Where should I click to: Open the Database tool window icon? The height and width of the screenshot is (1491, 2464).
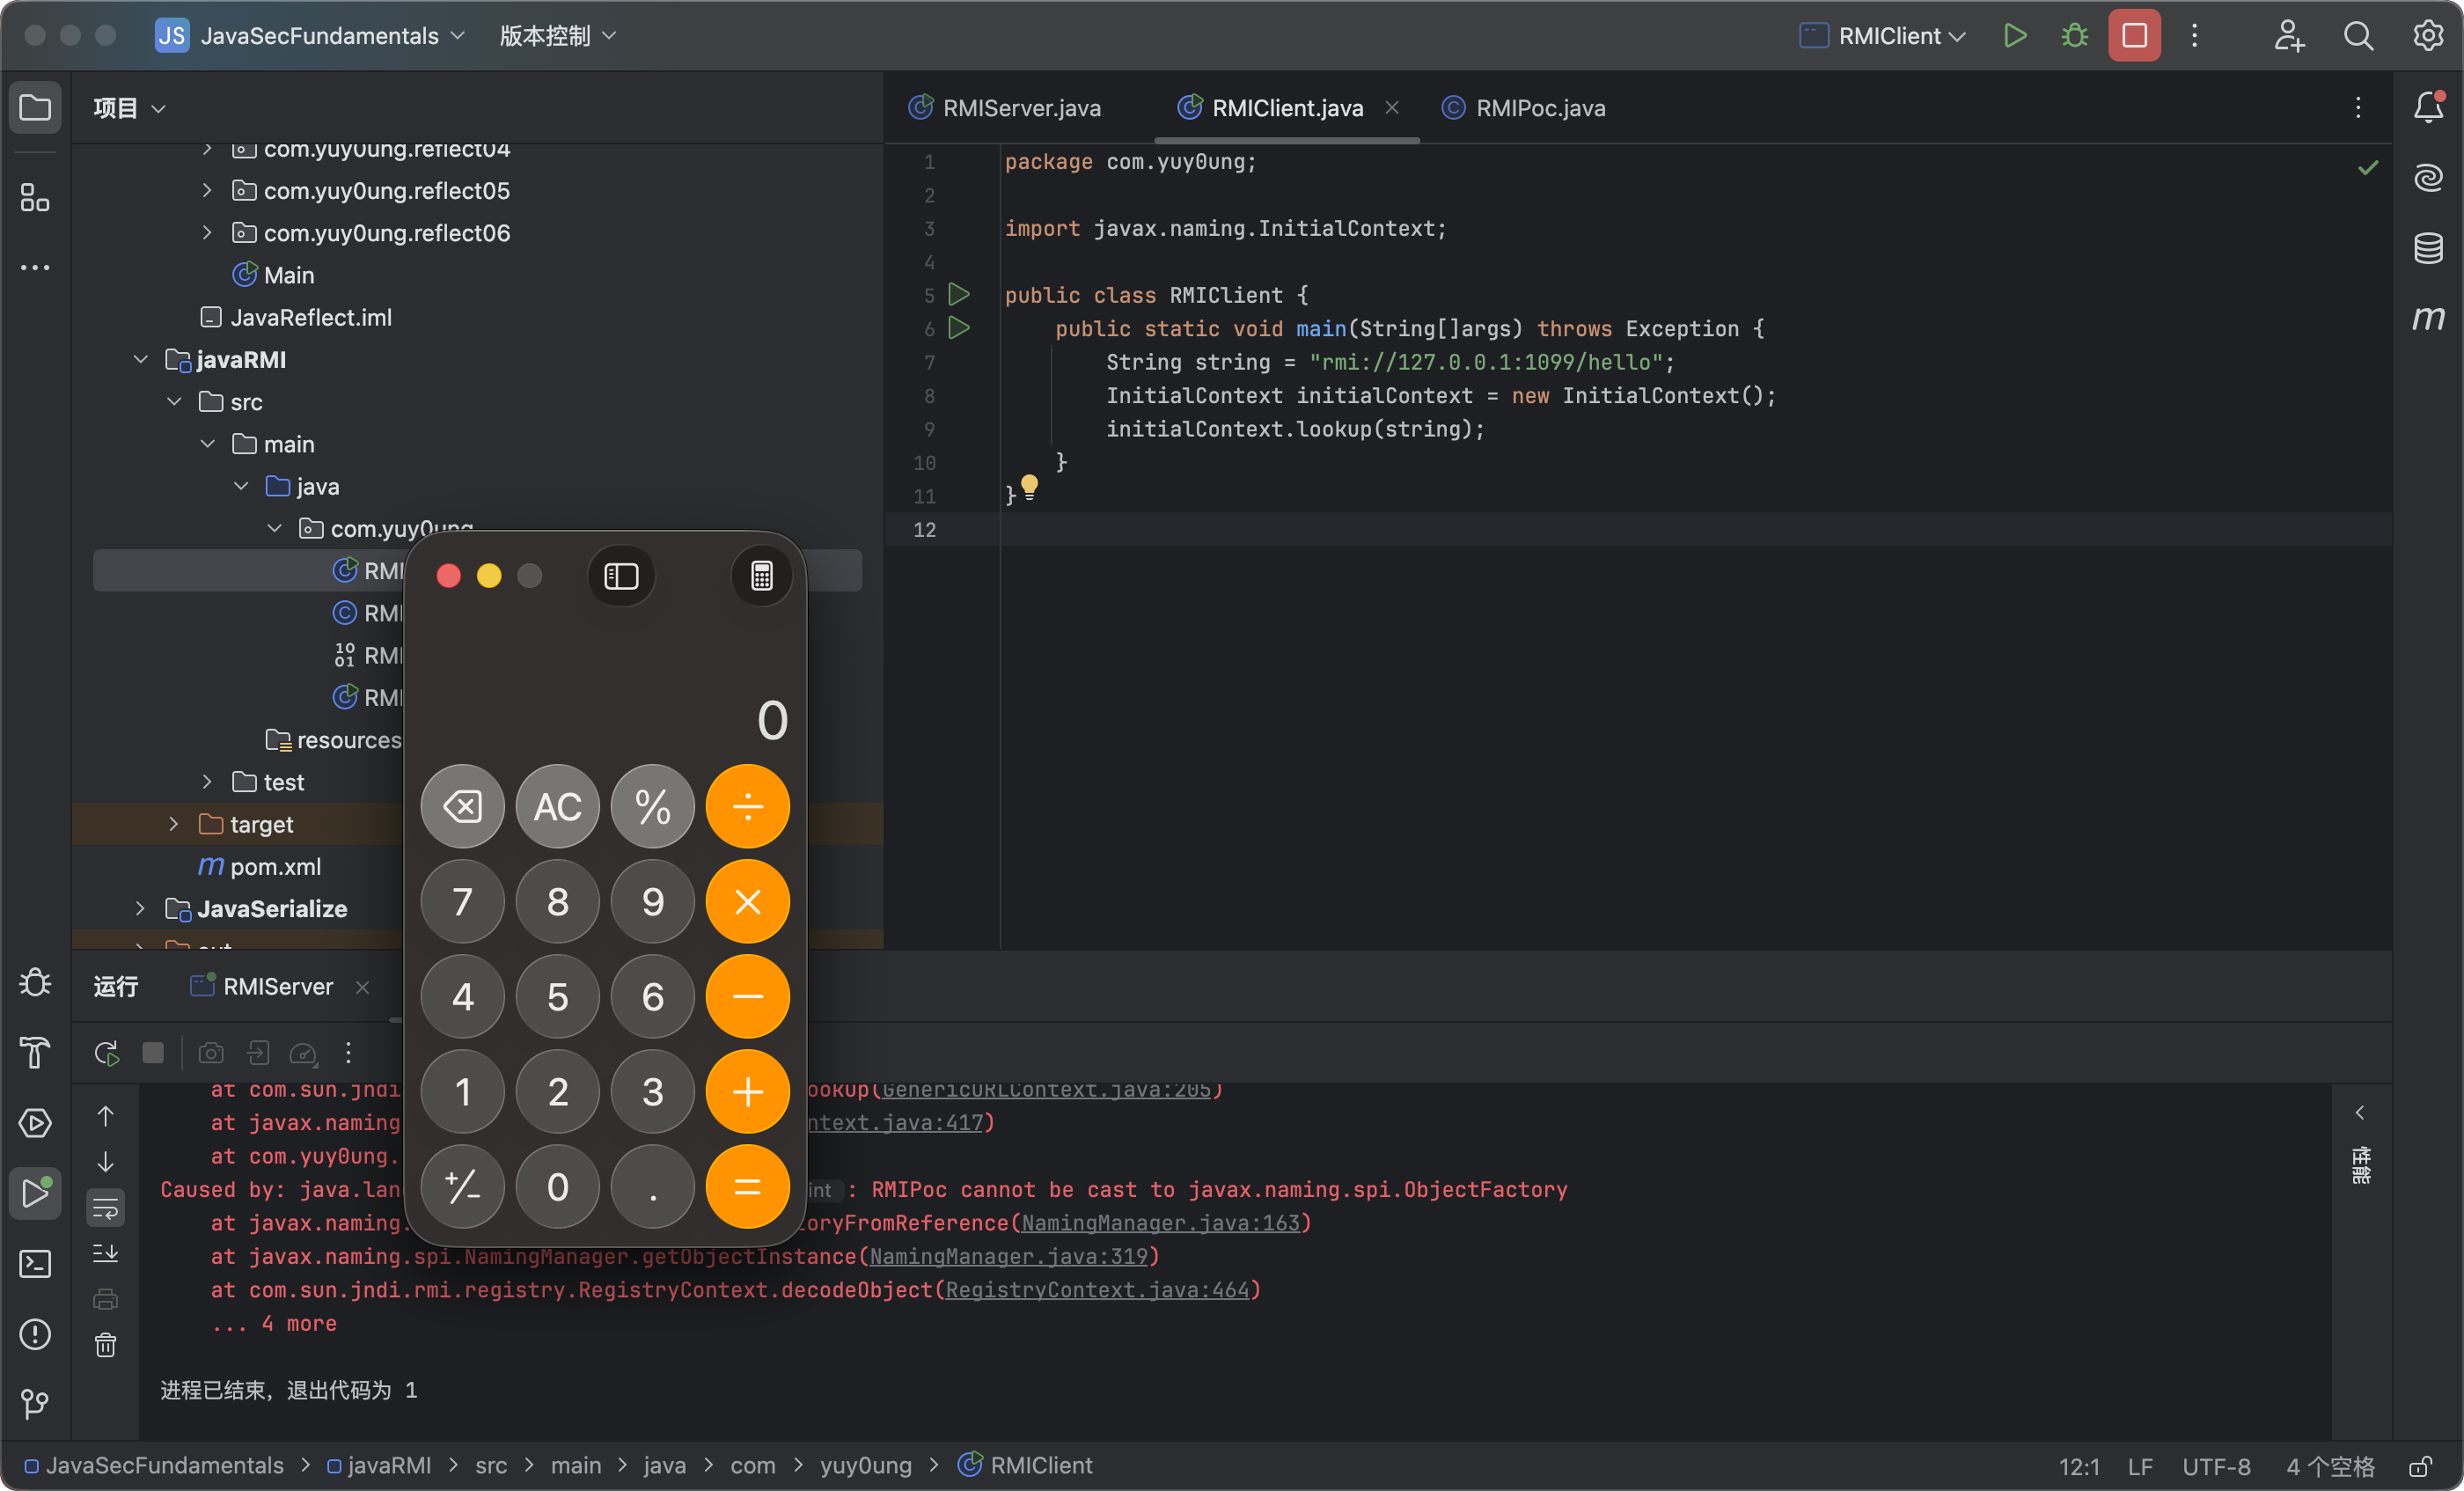tap(2428, 248)
